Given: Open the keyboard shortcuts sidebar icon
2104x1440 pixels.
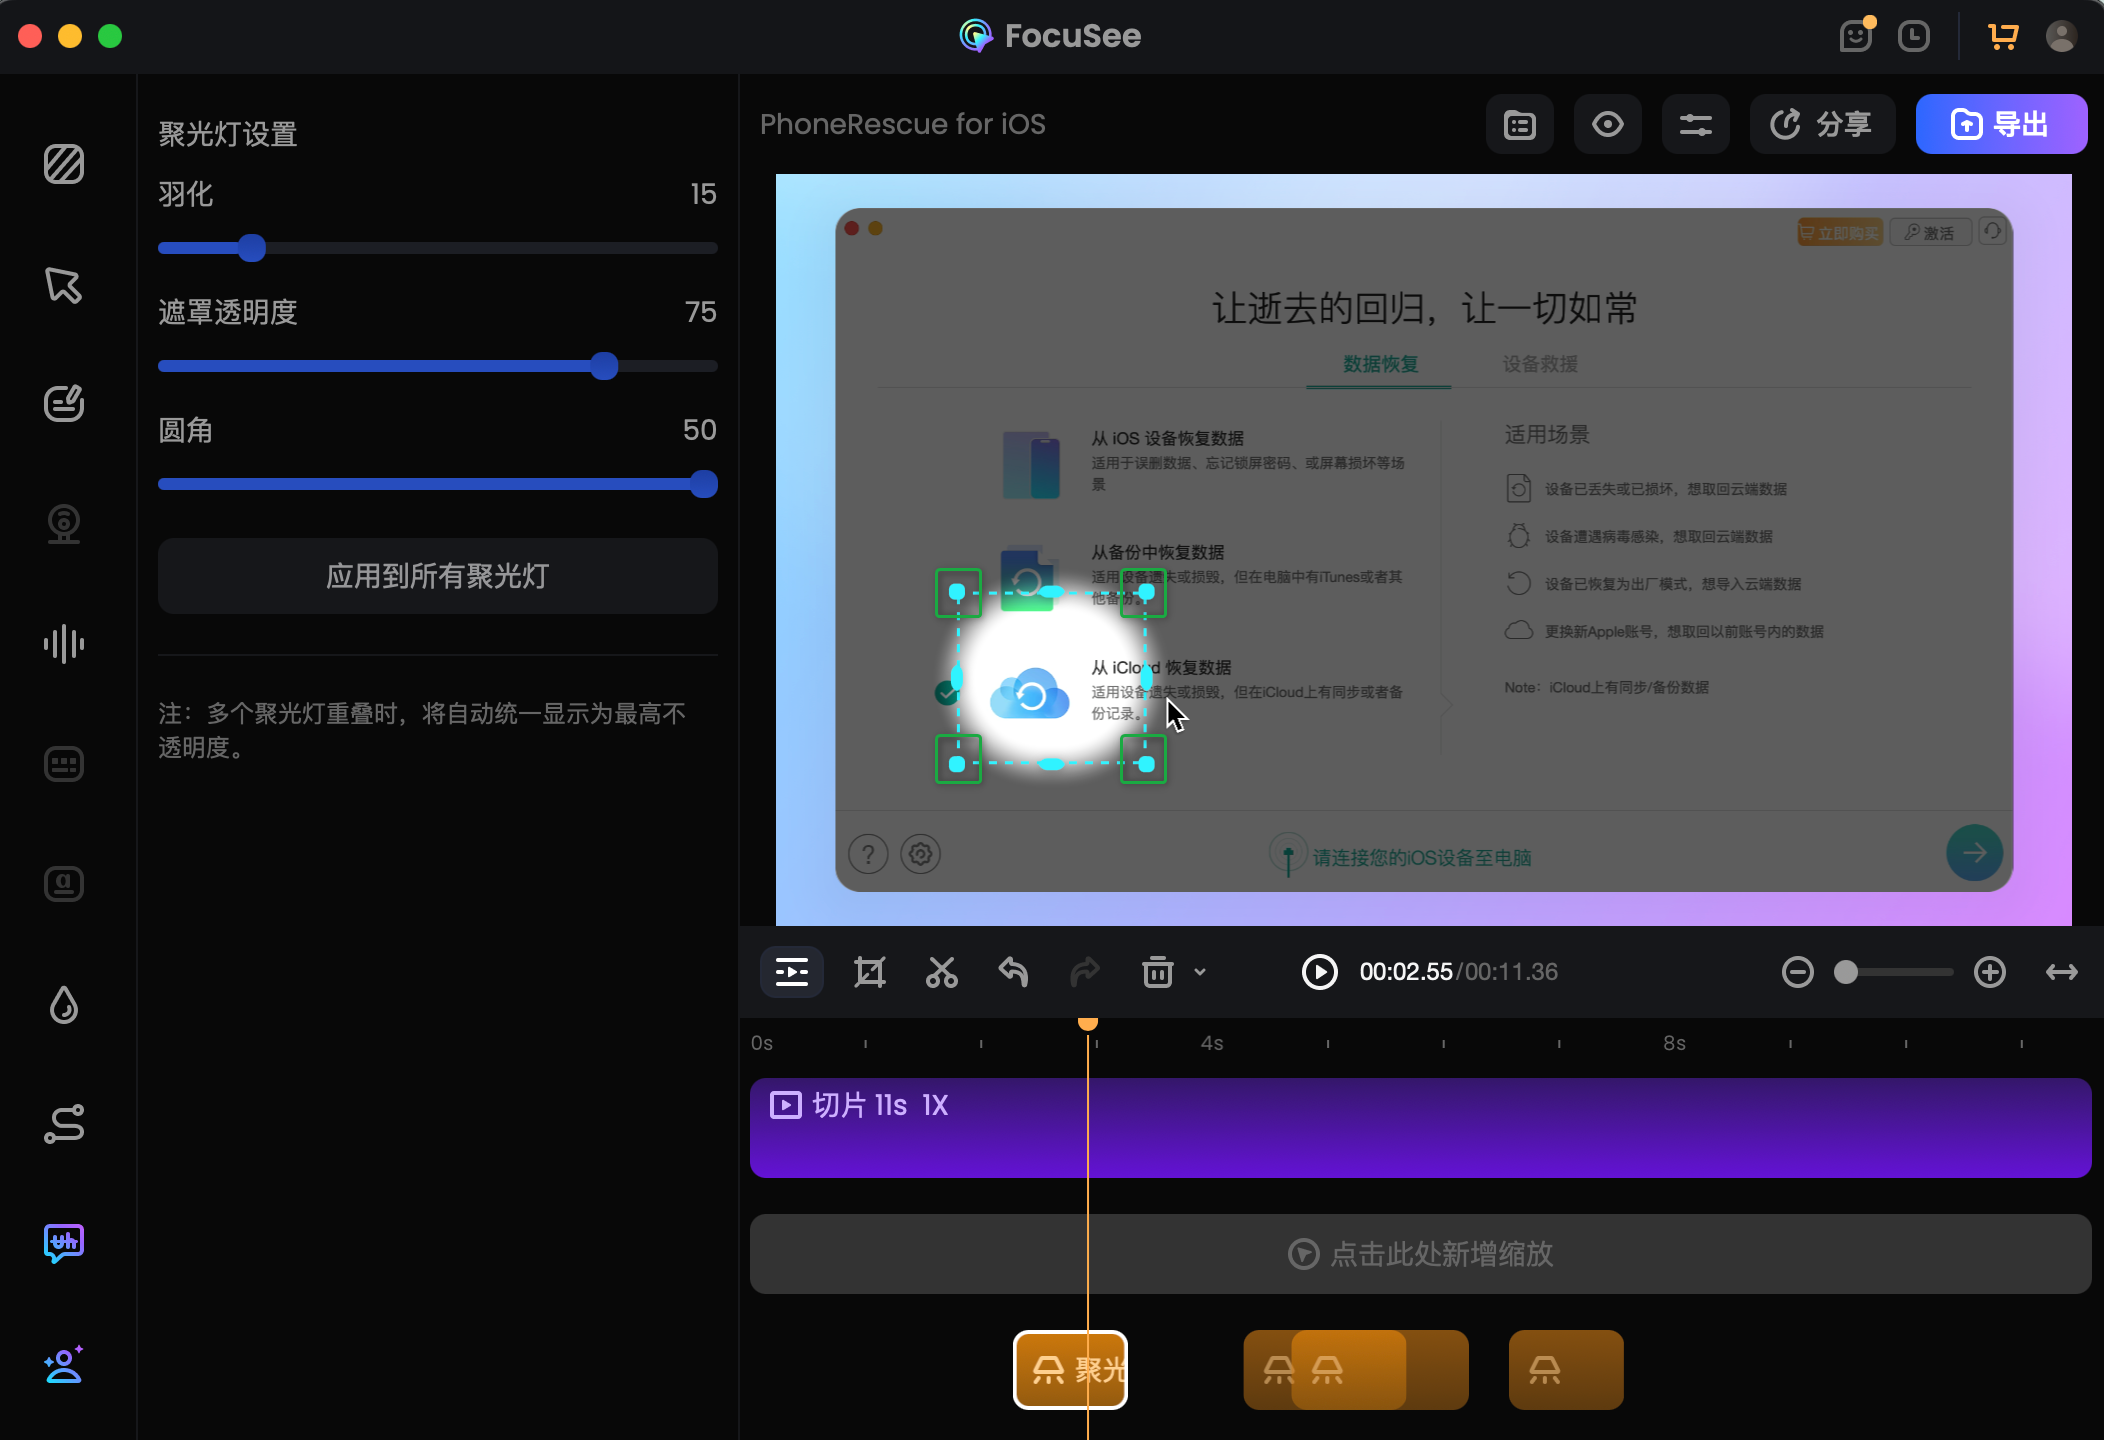Looking at the screenshot, I should (64, 764).
